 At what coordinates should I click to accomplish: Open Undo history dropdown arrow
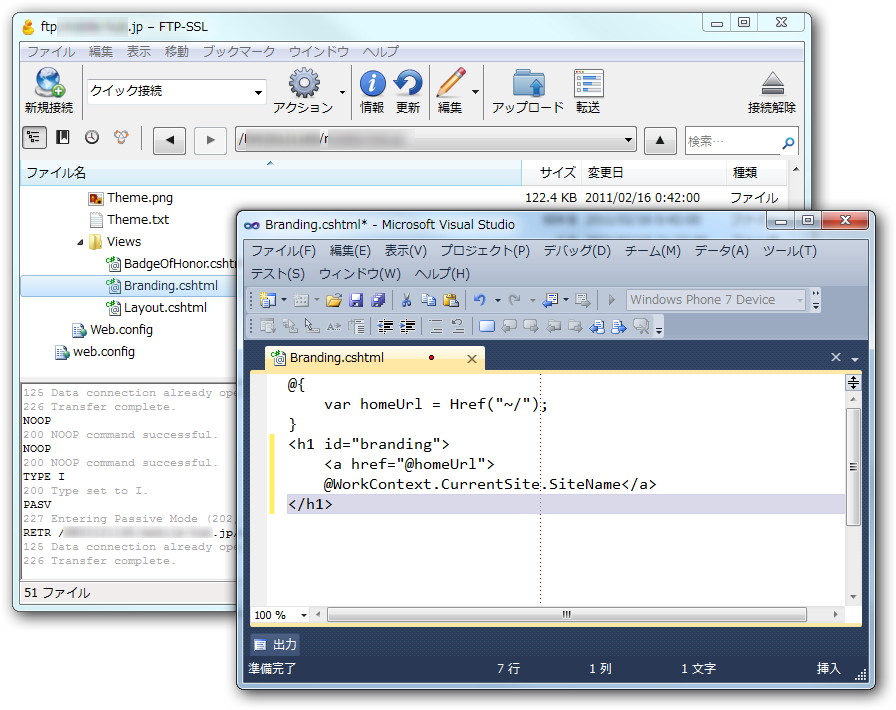(498, 300)
